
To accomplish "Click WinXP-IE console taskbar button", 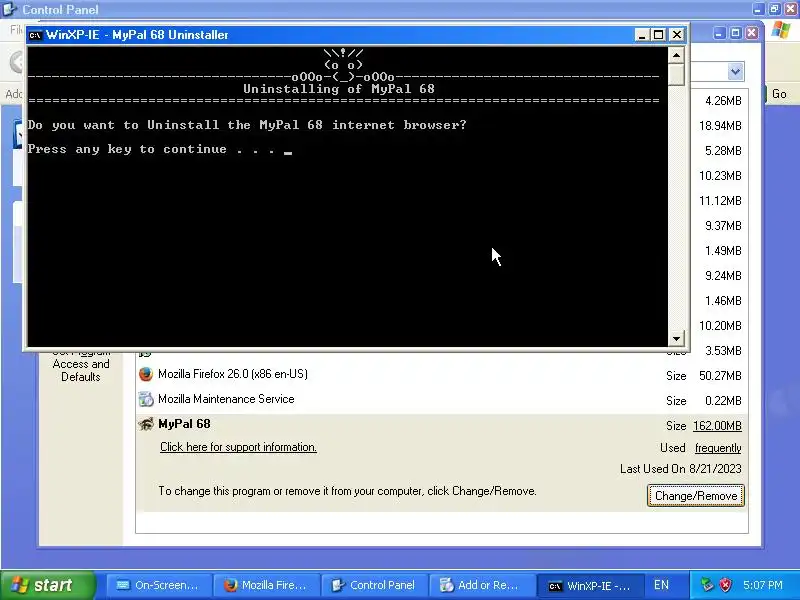I will [x=590, y=585].
